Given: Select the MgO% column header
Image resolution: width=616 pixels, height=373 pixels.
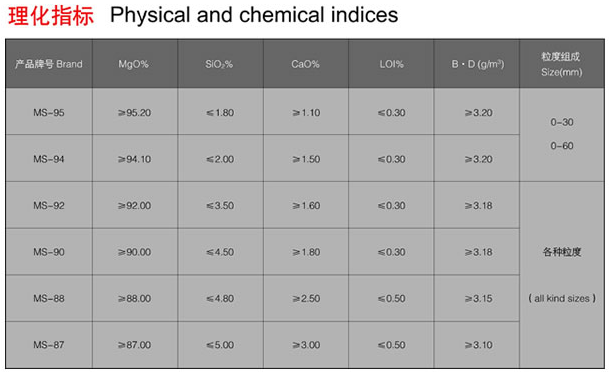Looking at the screenshot, I should coord(134,64).
